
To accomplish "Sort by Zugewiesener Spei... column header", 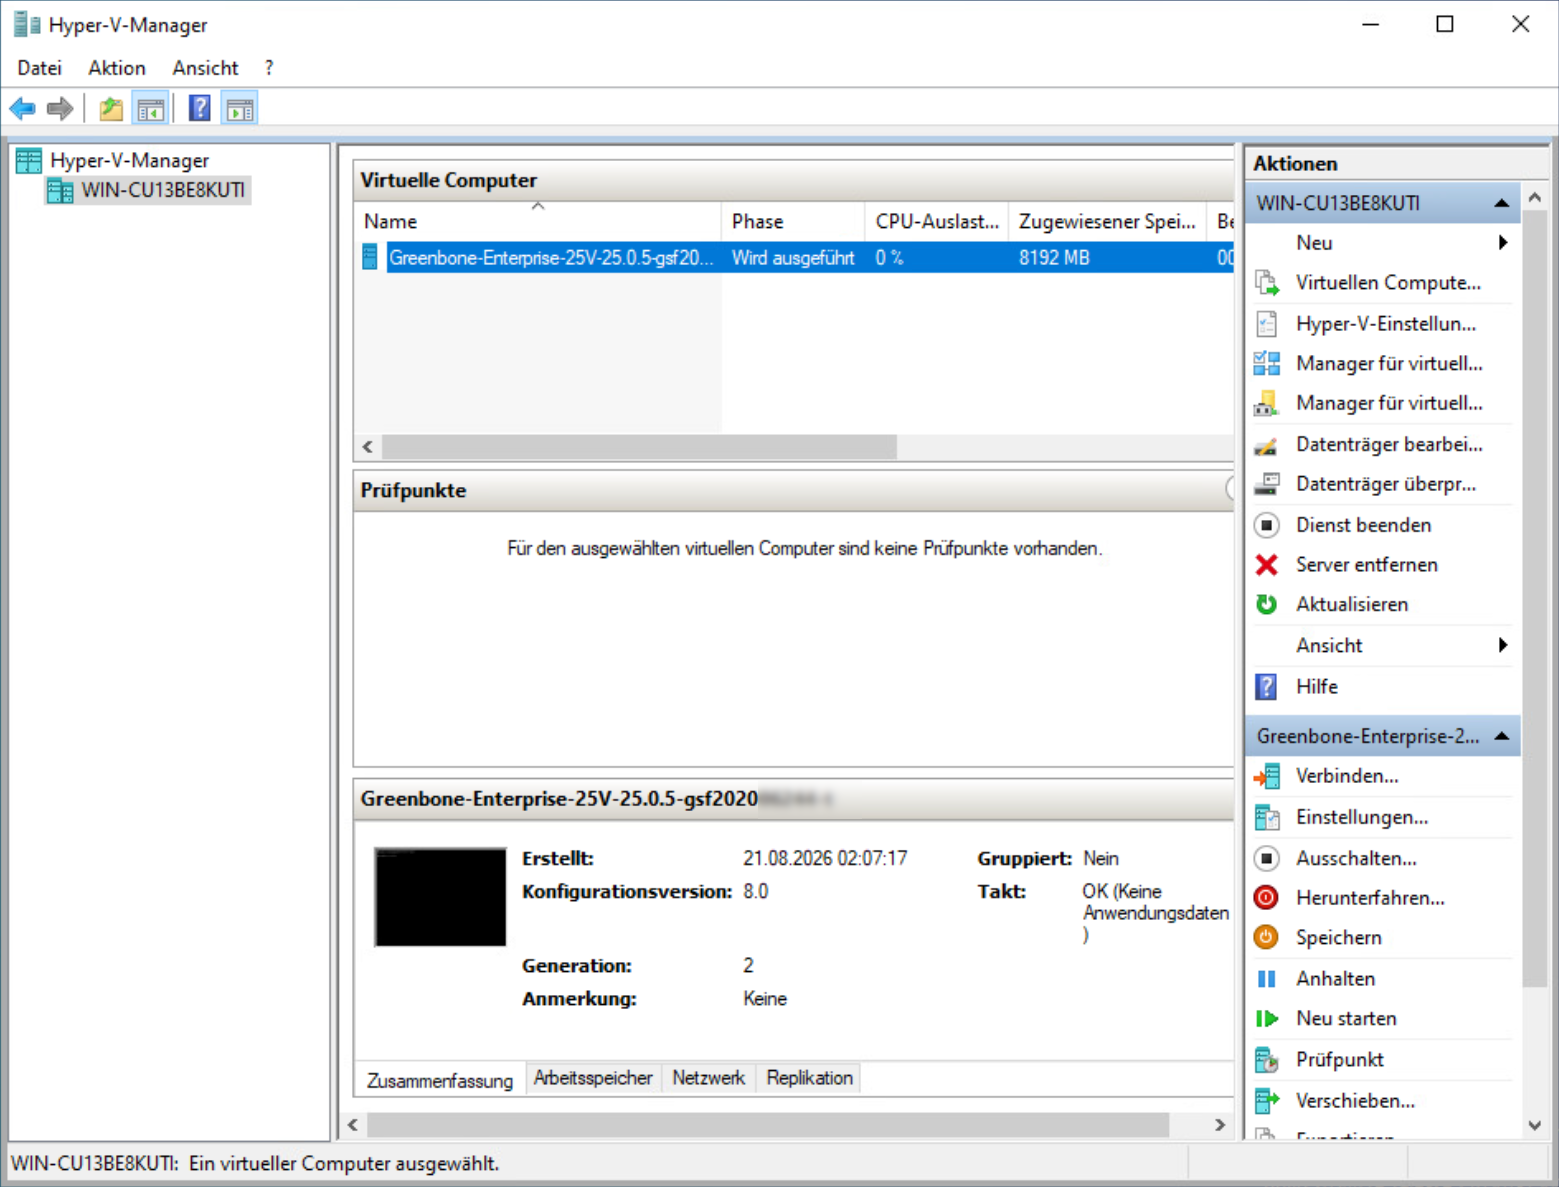I will [x=1108, y=221].
